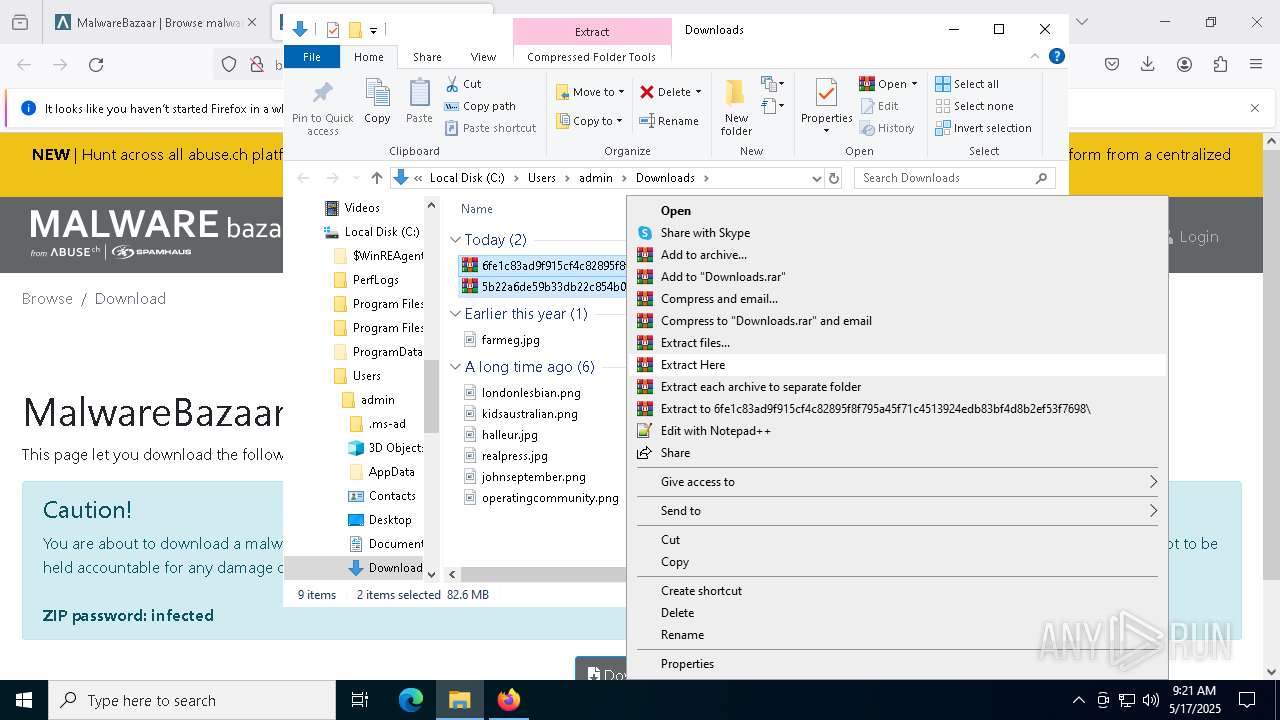Open Microsoft Edge from the taskbar
Screen dimensions: 1280x720
click(x=411, y=700)
